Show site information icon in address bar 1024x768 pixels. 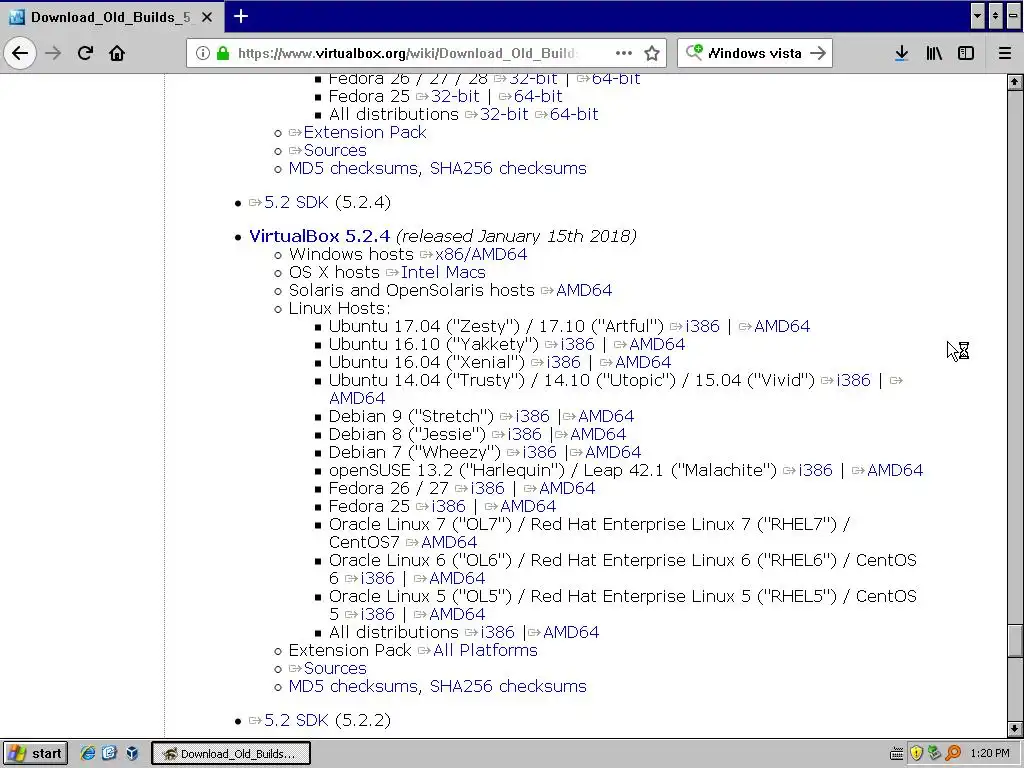tap(203, 53)
